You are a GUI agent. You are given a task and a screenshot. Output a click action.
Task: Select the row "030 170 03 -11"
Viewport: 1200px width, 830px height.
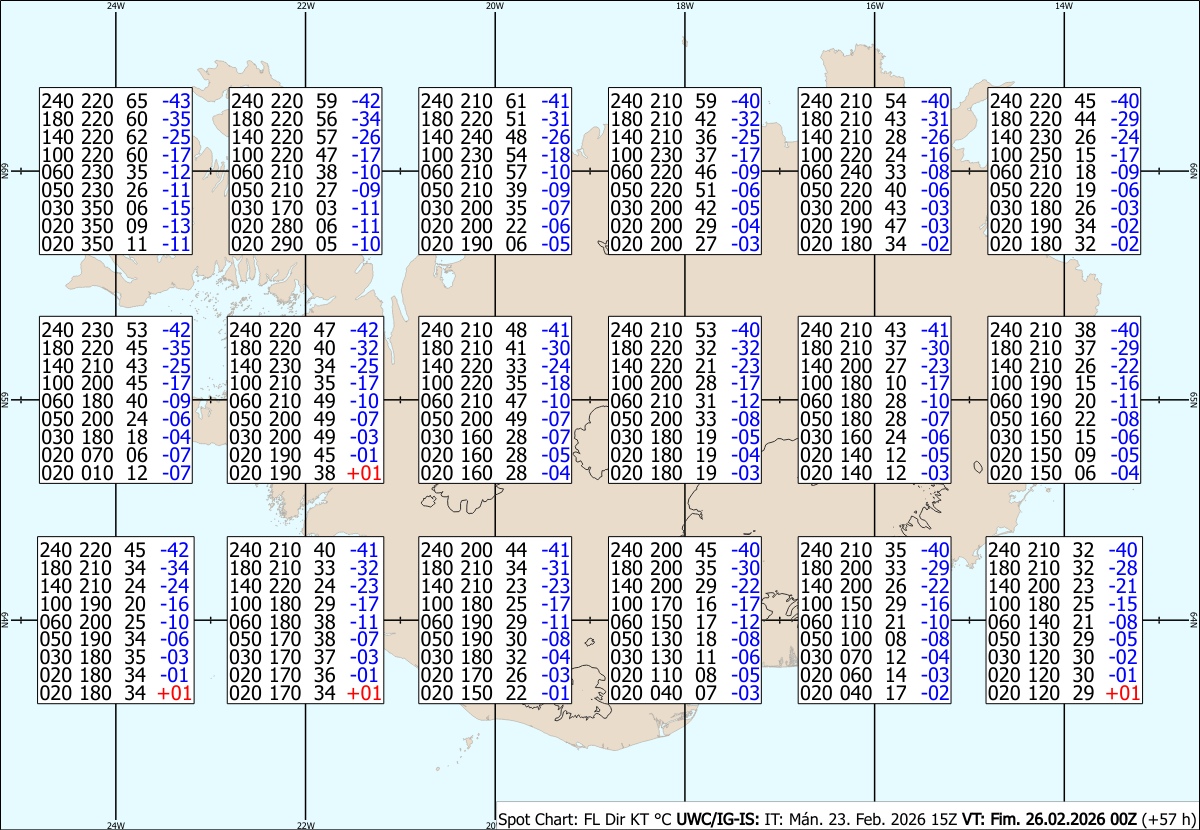tap(306, 207)
